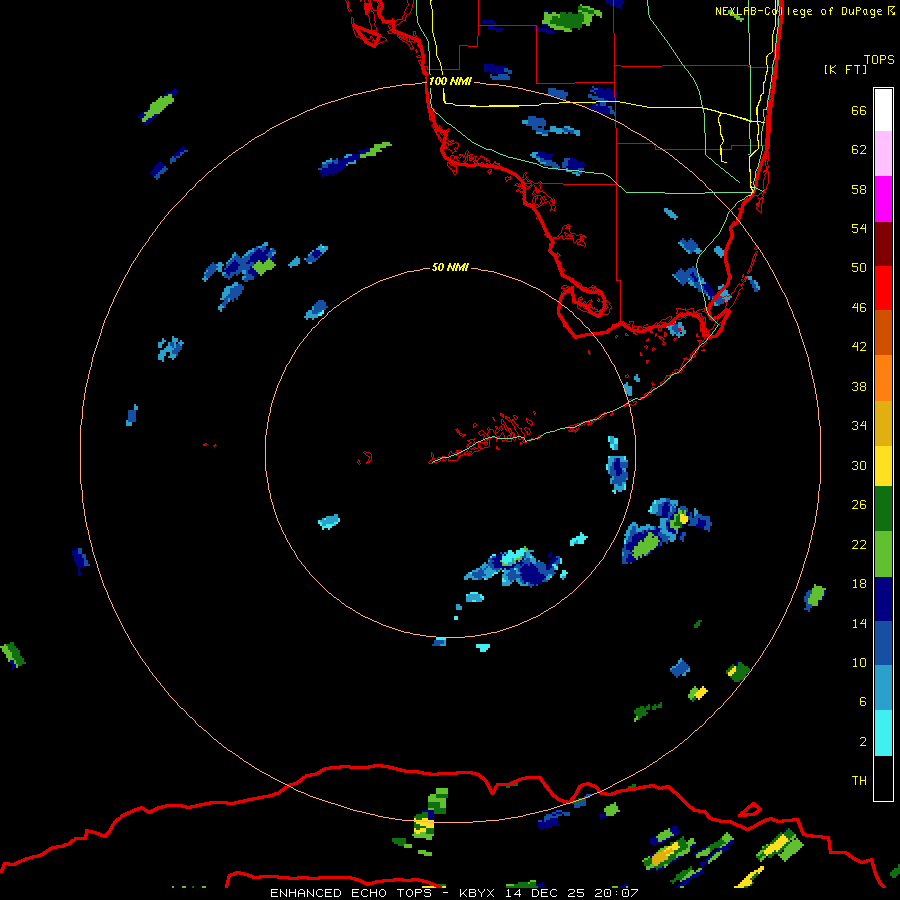The width and height of the screenshot is (900, 900).
Task: Click the magenta 58 legend swatch
Action: 883,199
